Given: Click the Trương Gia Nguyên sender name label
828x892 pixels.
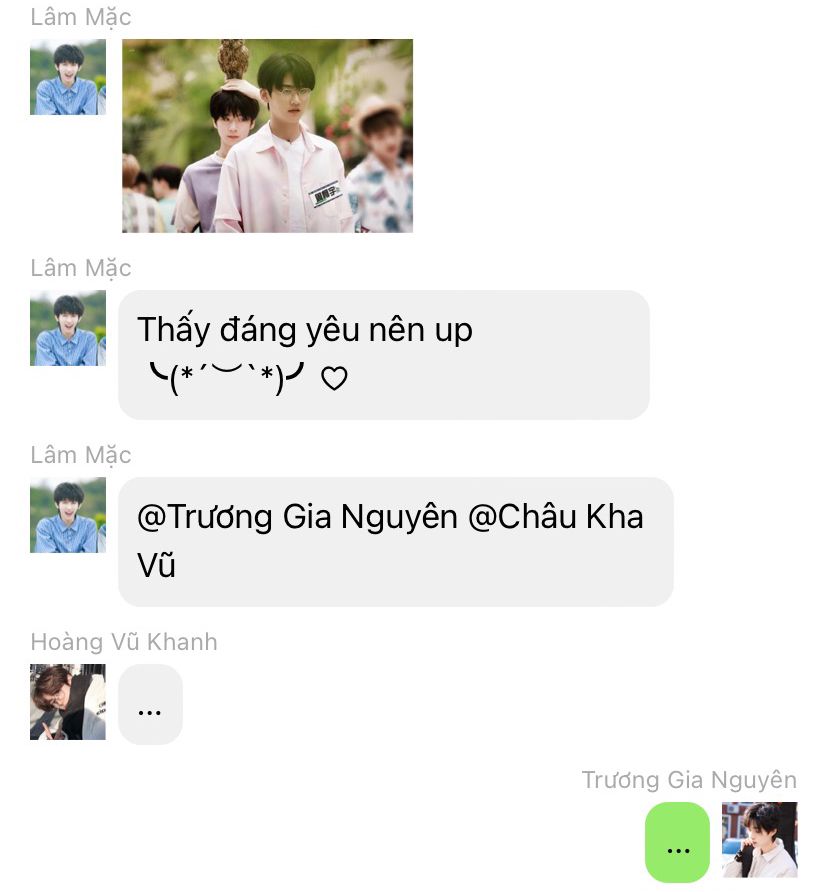Looking at the screenshot, I should click(689, 780).
